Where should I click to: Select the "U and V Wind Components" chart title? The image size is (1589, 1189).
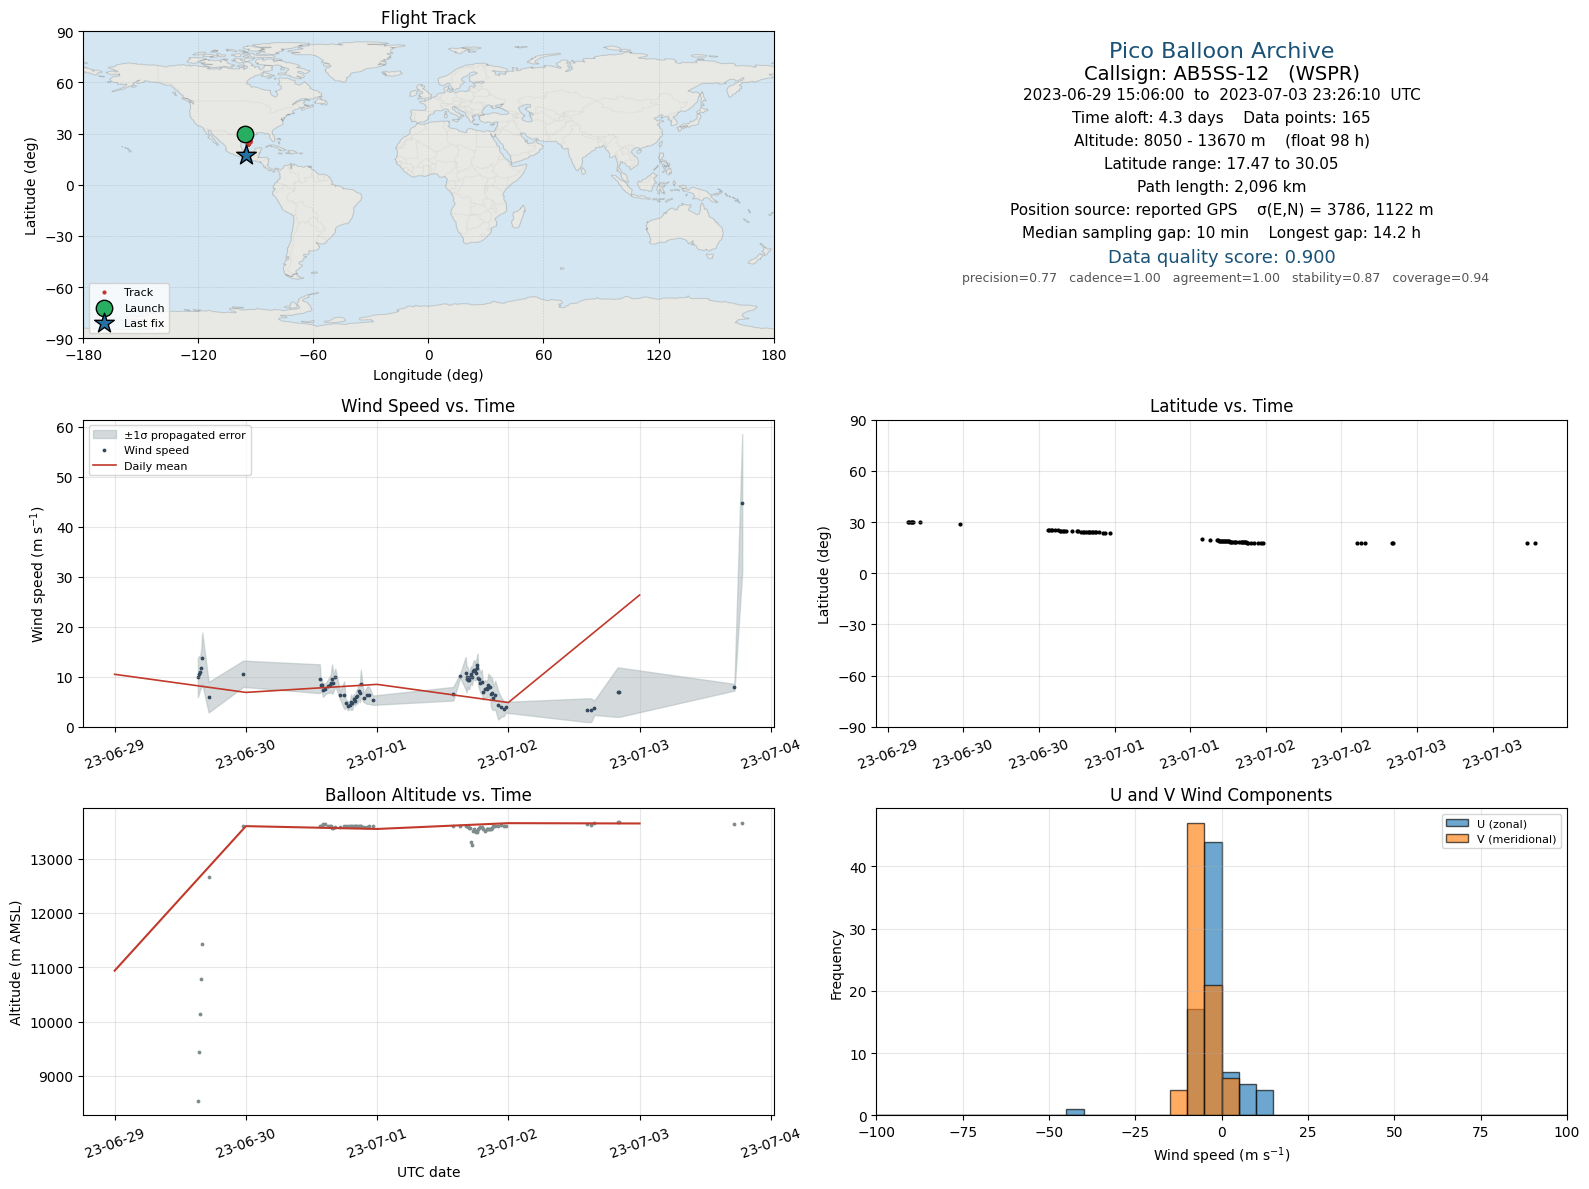[1221, 795]
